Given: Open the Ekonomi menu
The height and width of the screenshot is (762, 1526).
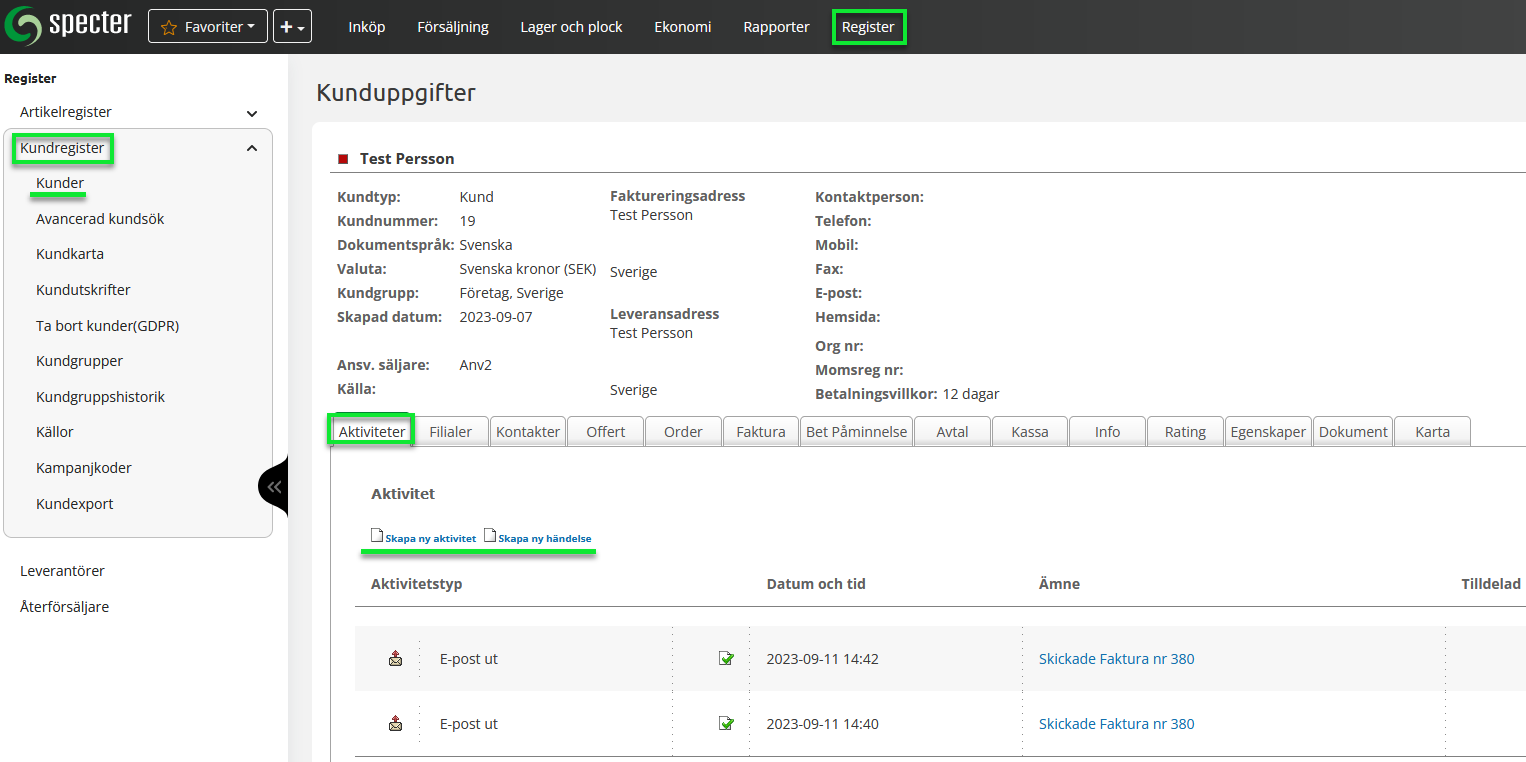Looking at the screenshot, I should click(x=682, y=27).
